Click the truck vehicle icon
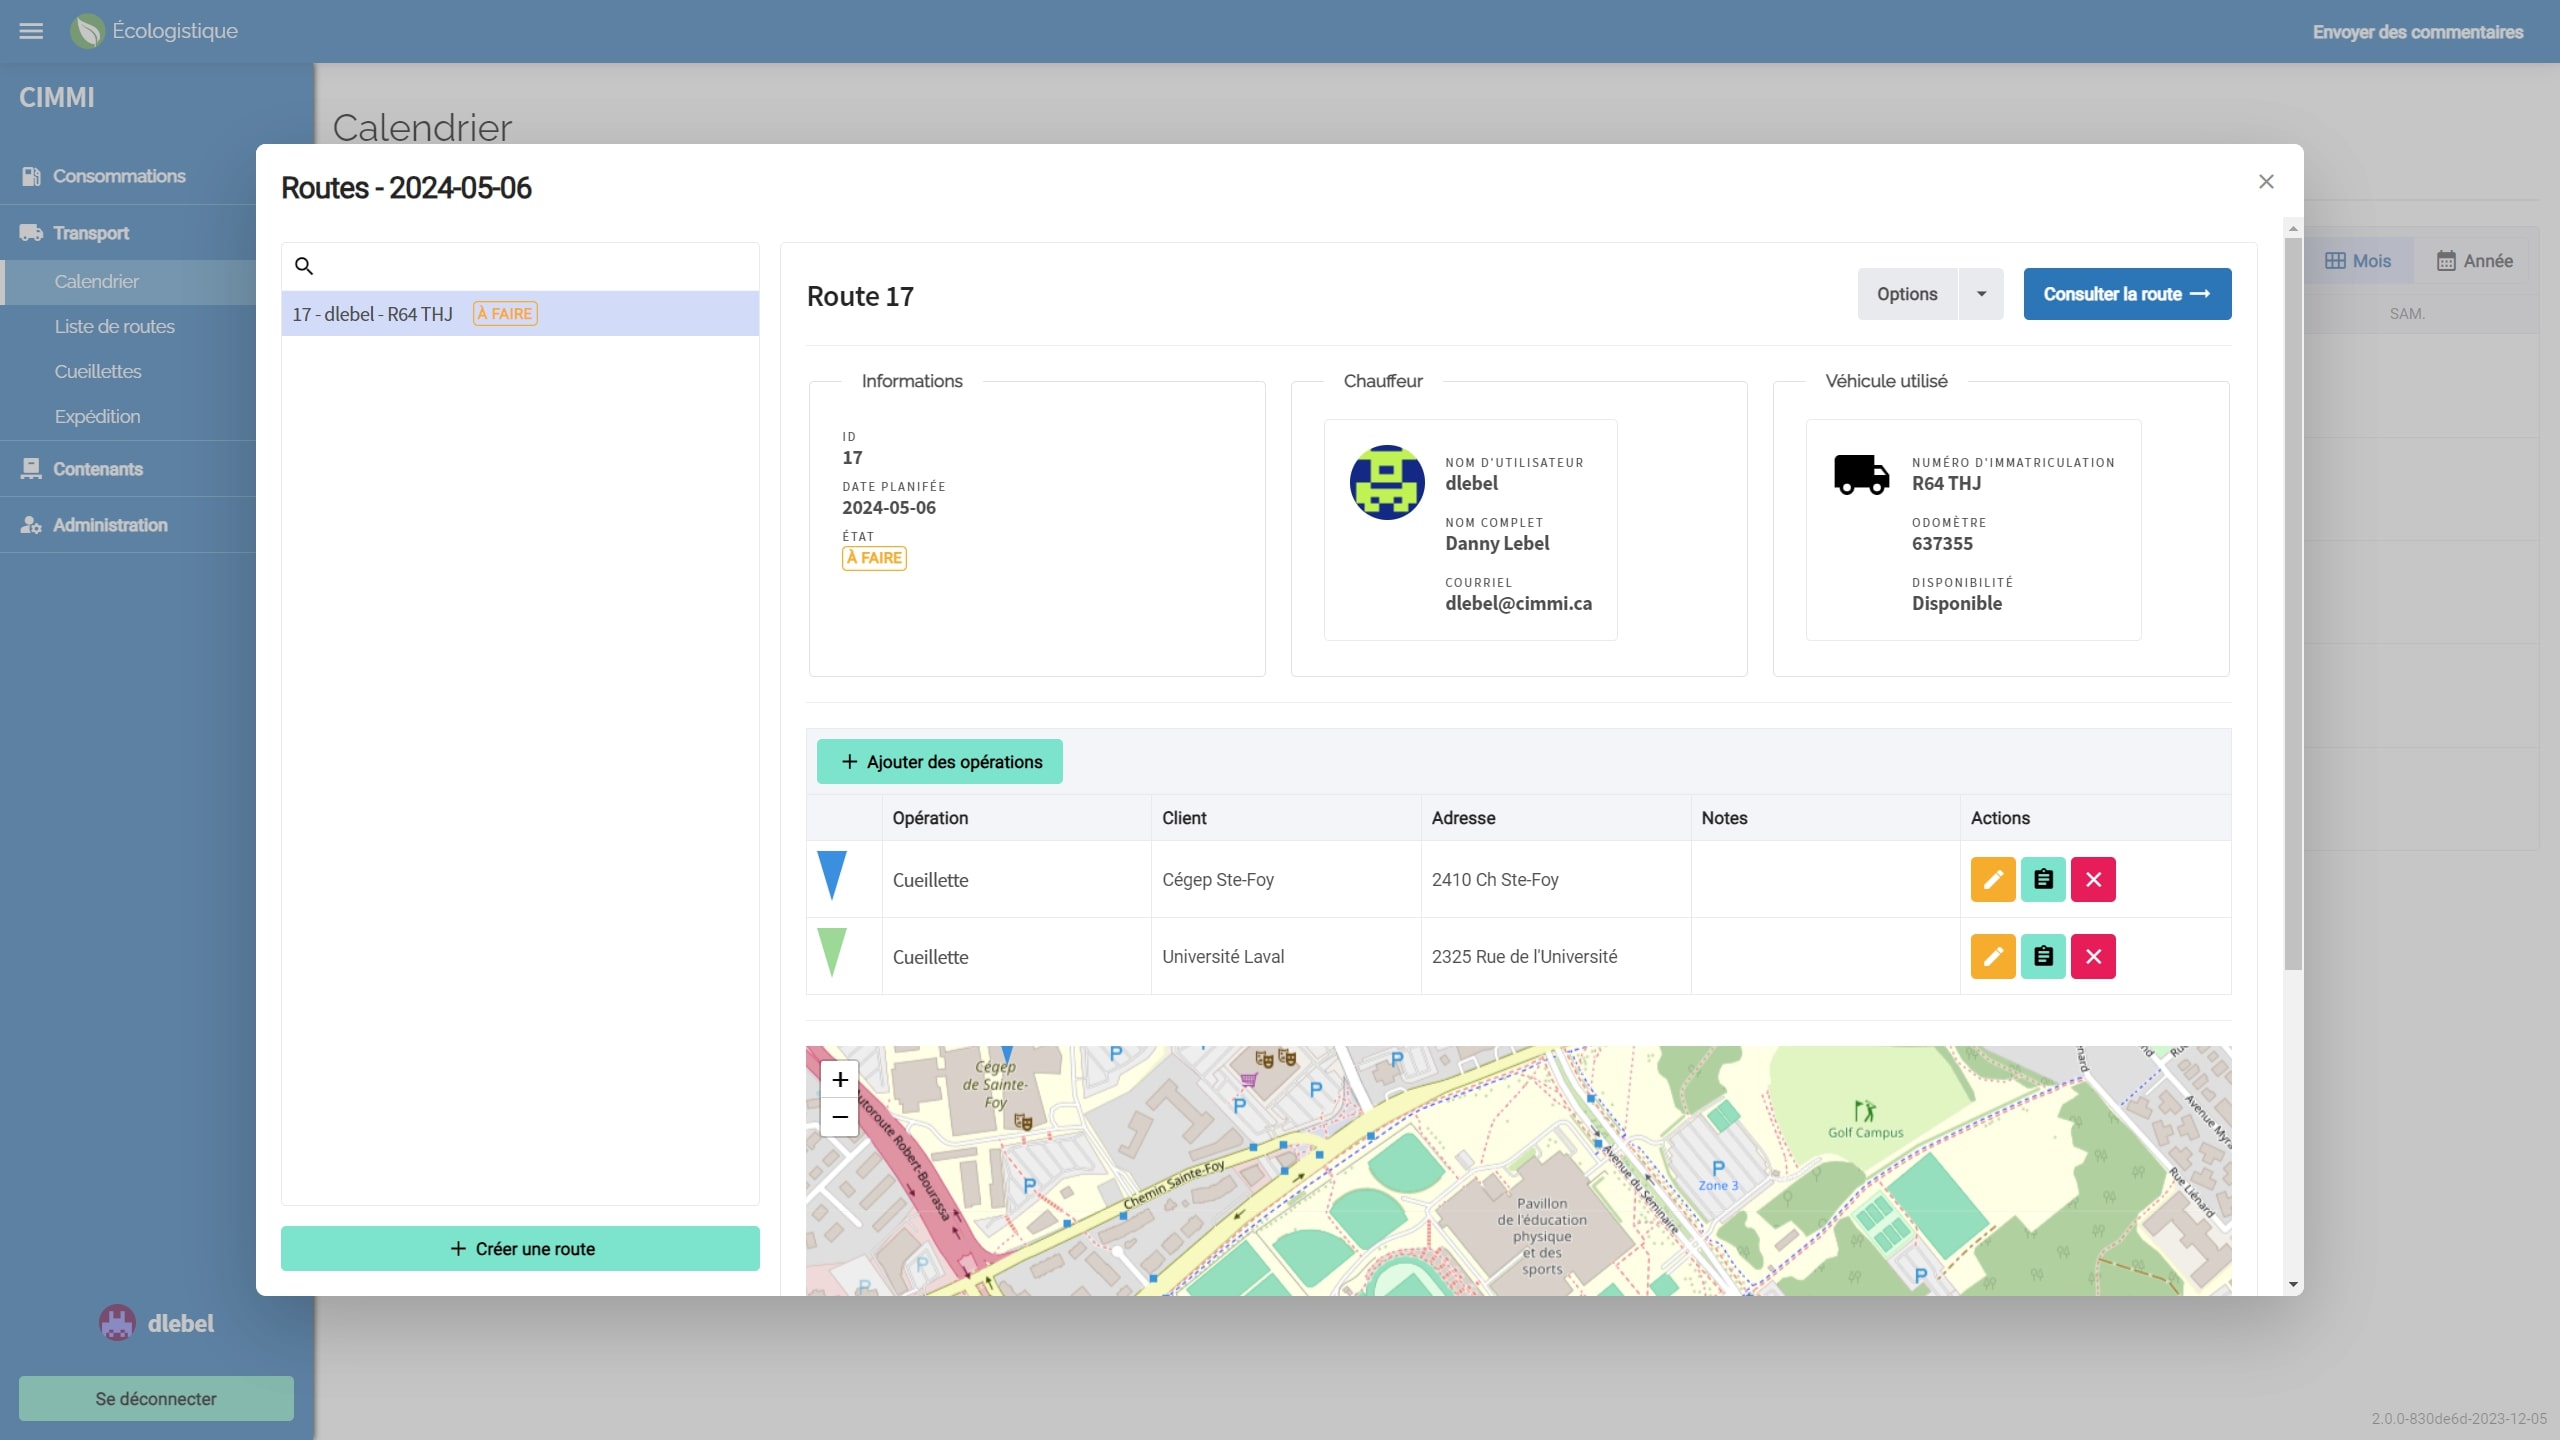The height and width of the screenshot is (1440, 2560). click(x=1861, y=474)
